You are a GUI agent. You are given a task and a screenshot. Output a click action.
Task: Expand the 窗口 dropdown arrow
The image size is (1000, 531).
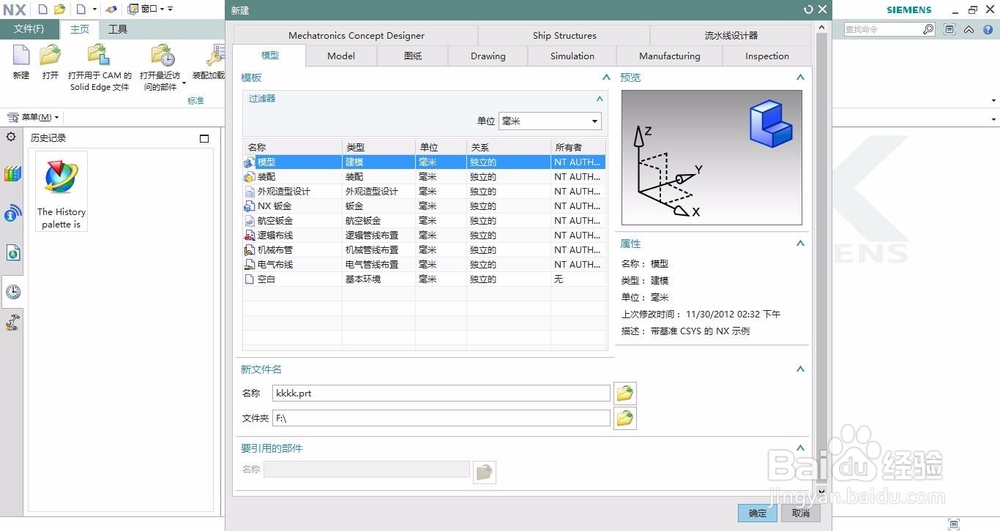click(x=162, y=9)
